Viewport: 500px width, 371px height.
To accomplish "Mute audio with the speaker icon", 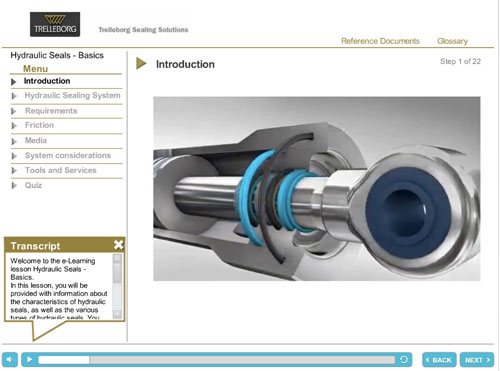I will coord(10,360).
